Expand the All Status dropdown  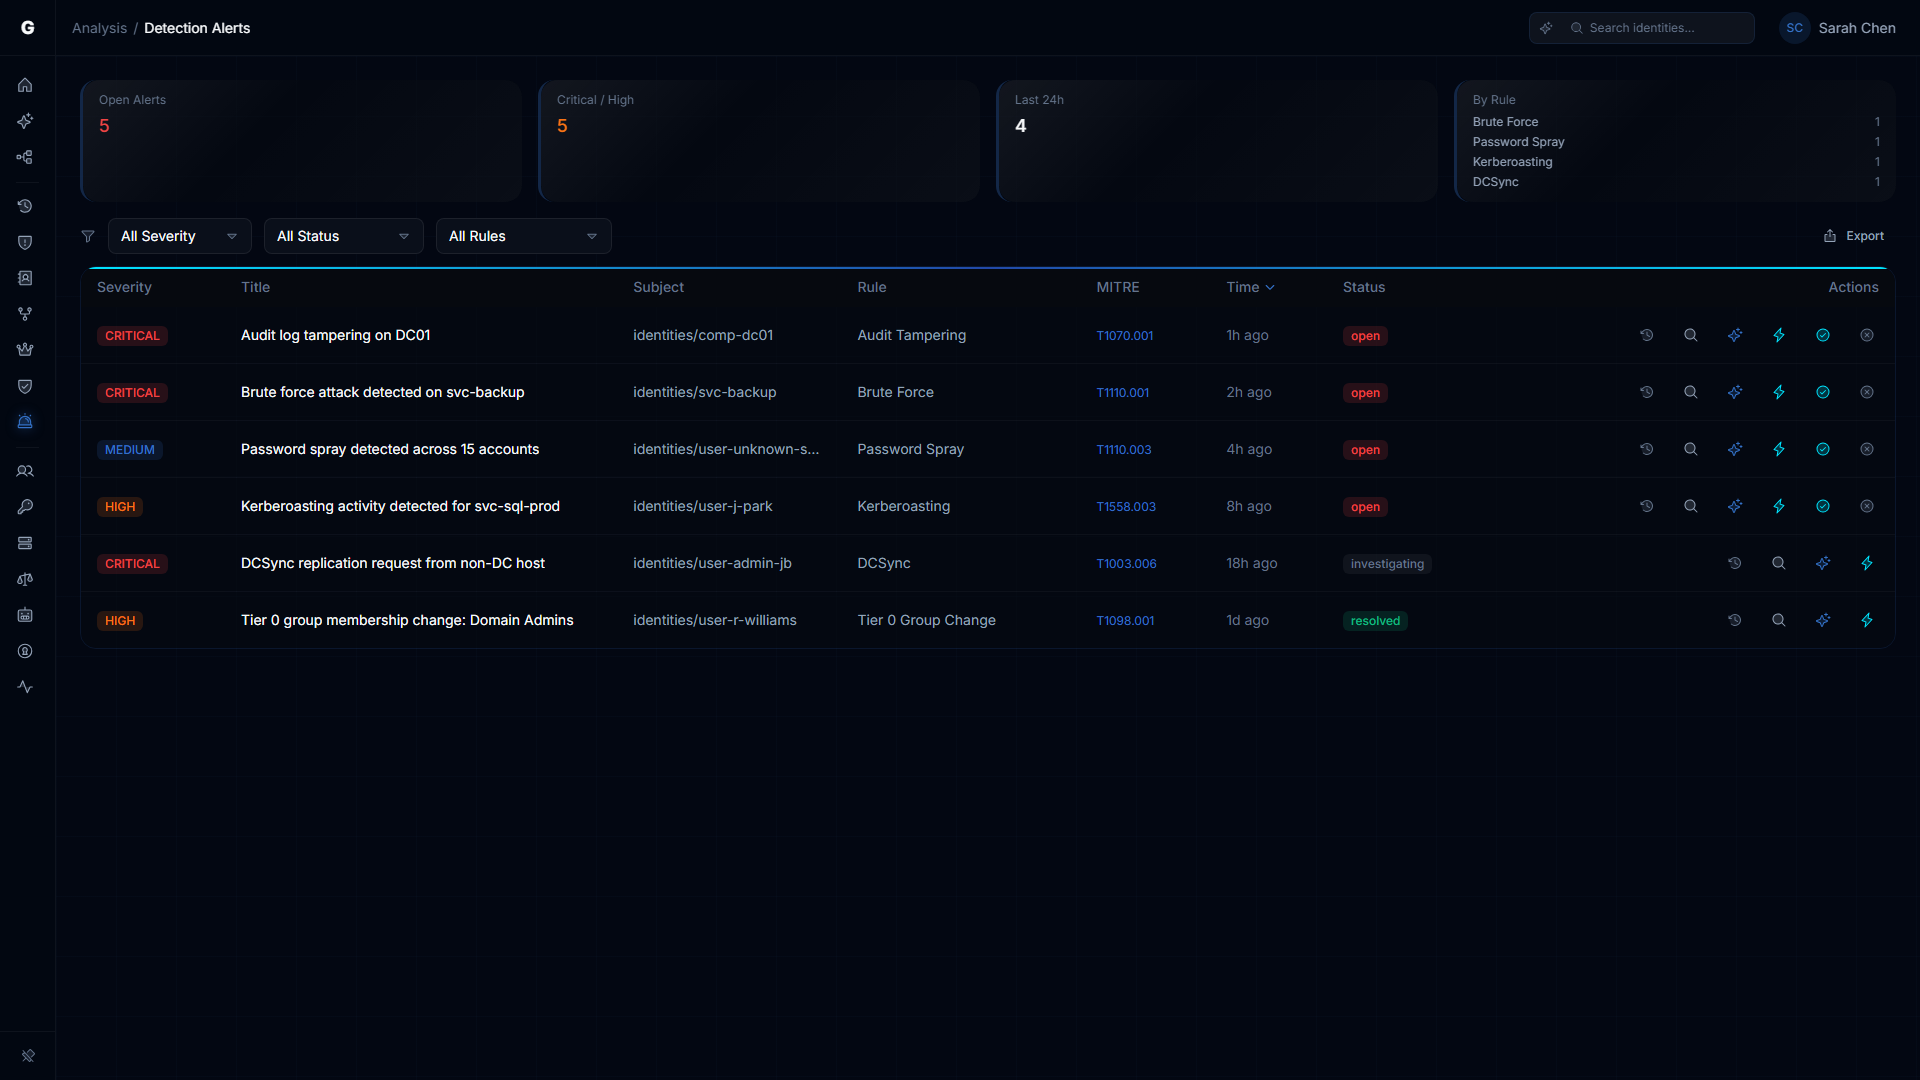click(343, 236)
